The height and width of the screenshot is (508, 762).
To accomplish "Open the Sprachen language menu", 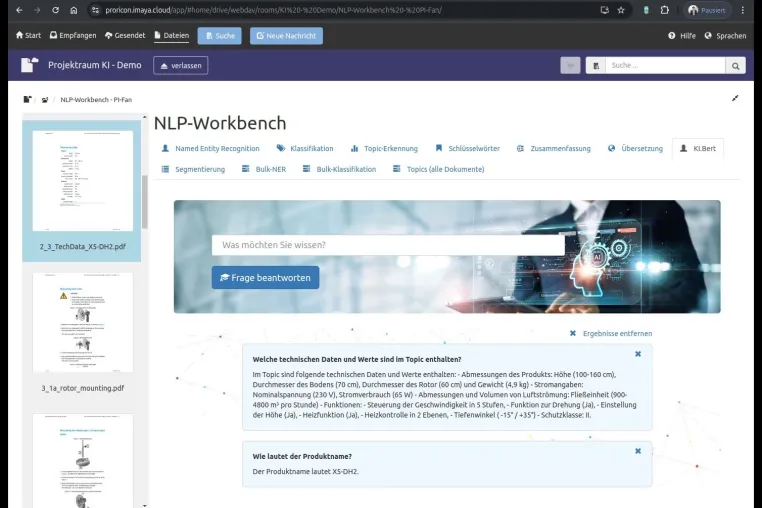I will coord(725,35).
